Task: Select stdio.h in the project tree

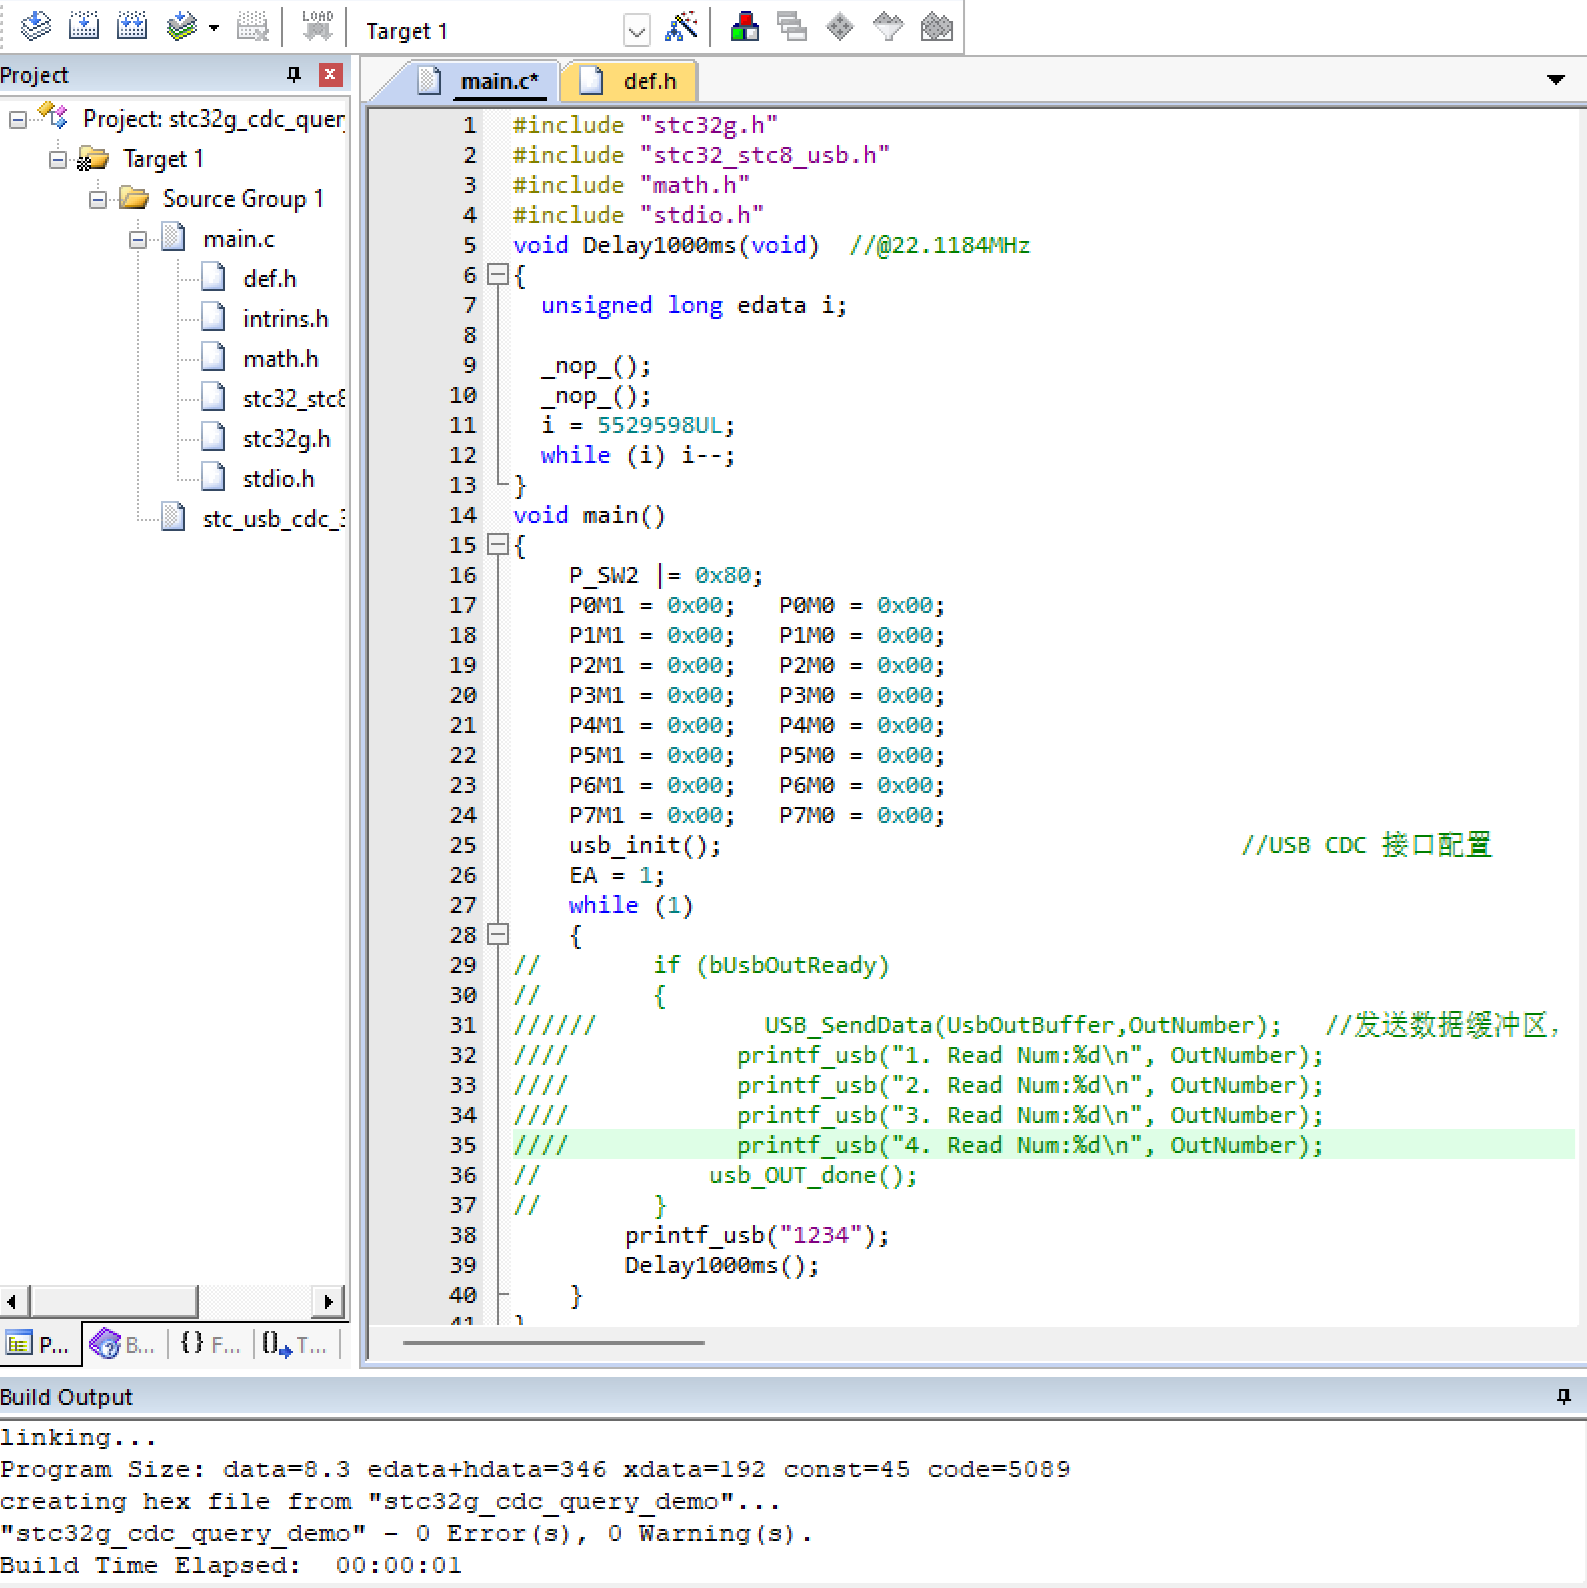Action: (x=278, y=479)
